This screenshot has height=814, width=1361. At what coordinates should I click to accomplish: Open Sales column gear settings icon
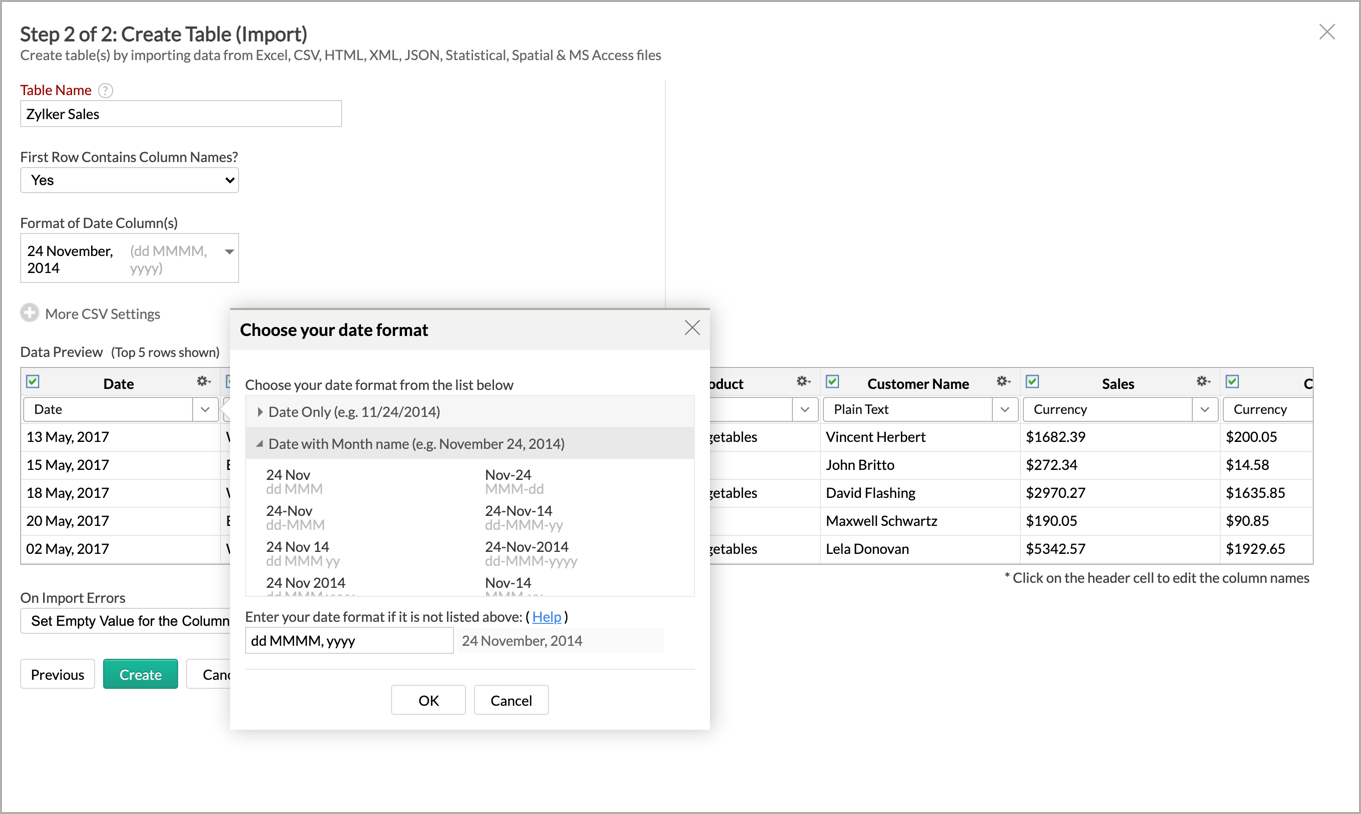pyautogui.click(x=1203, y=382)
